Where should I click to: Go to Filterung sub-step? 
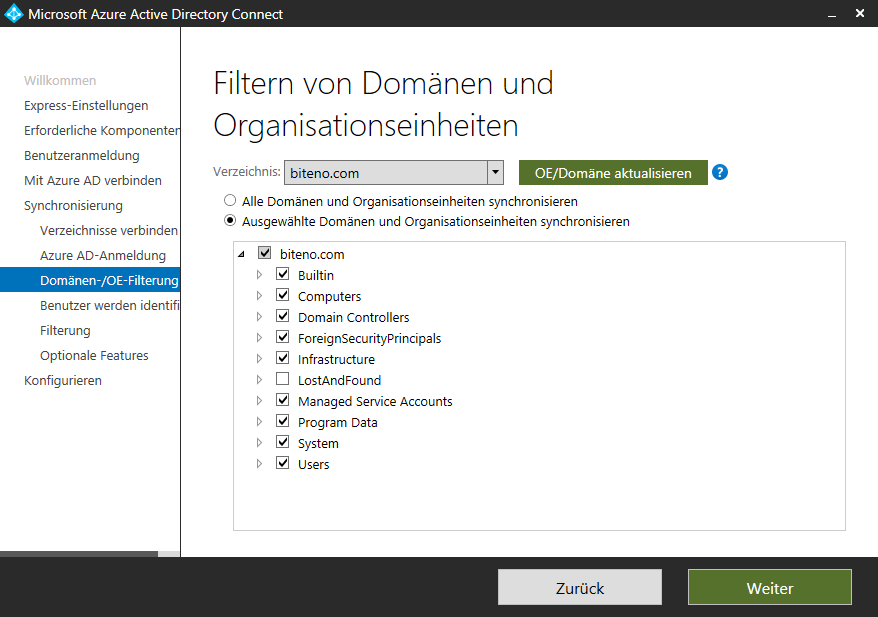[65, 330]
